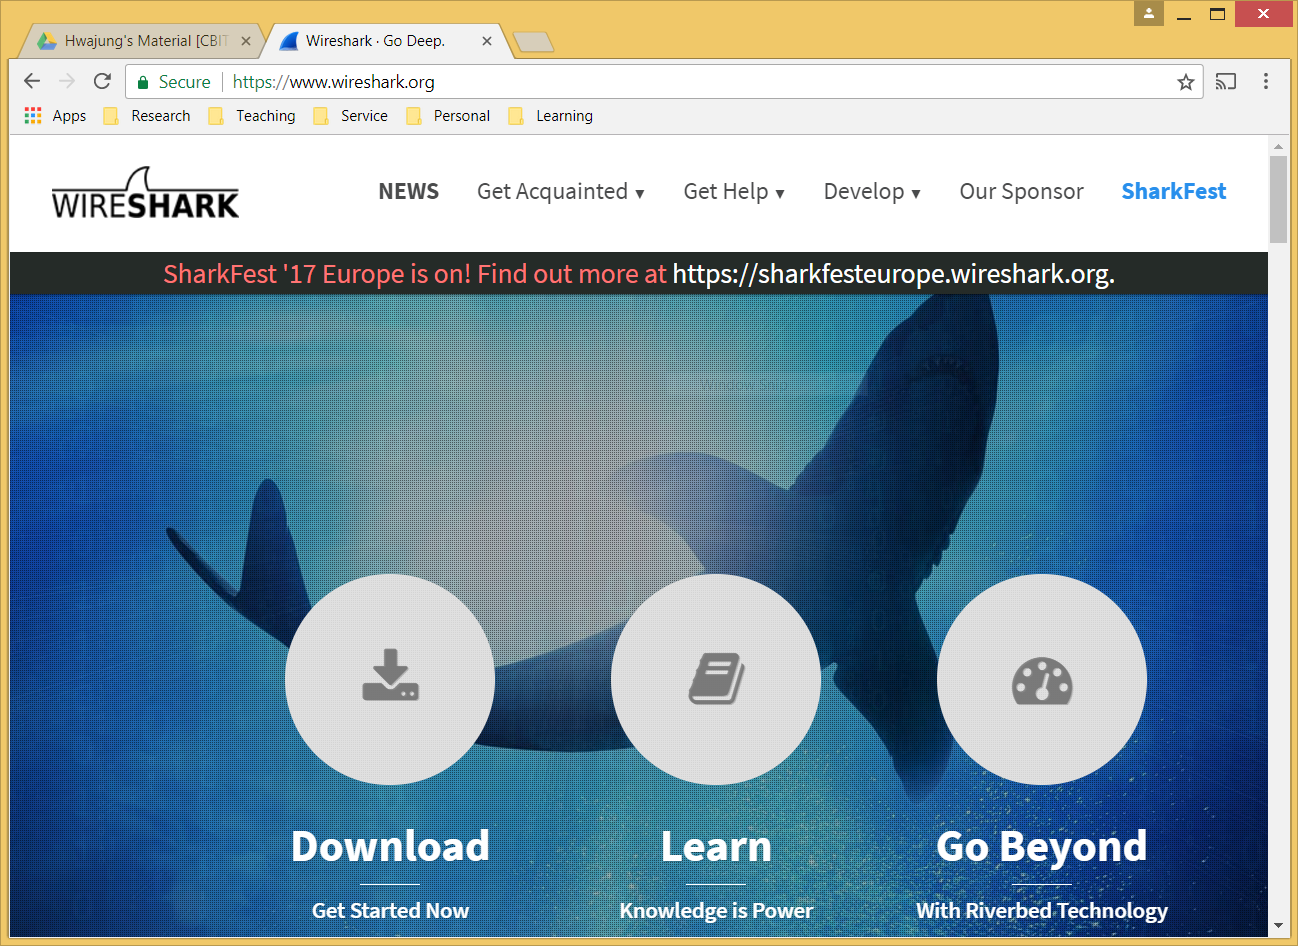
Task: Click the Knowledge is Power text
Action: (716, 910)
